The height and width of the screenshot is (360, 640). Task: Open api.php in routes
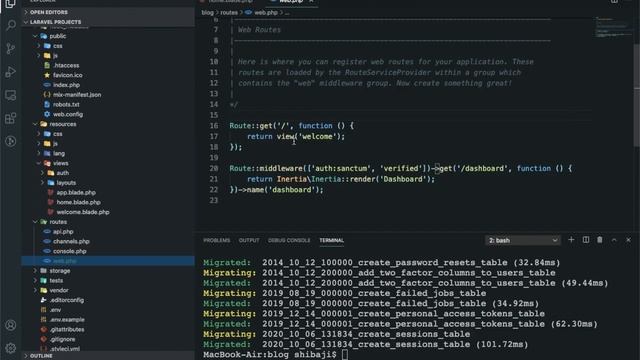tap(63, 232)
